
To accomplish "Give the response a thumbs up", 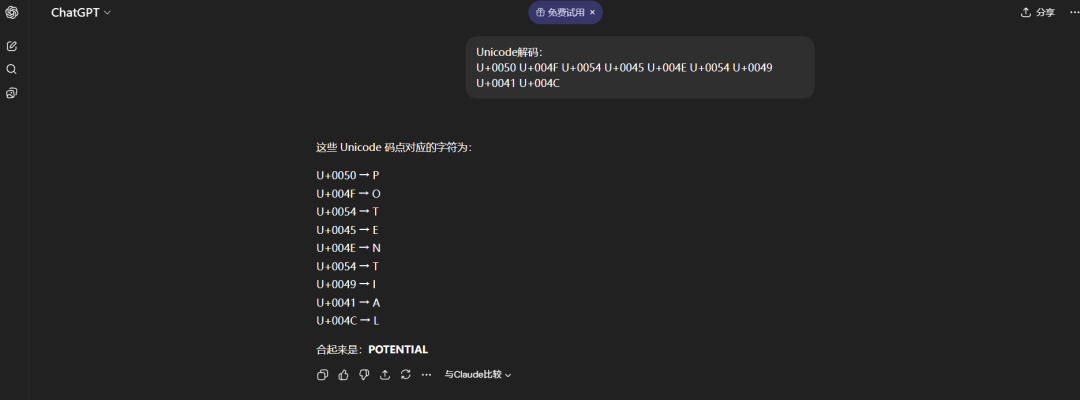I will [343, 375].
